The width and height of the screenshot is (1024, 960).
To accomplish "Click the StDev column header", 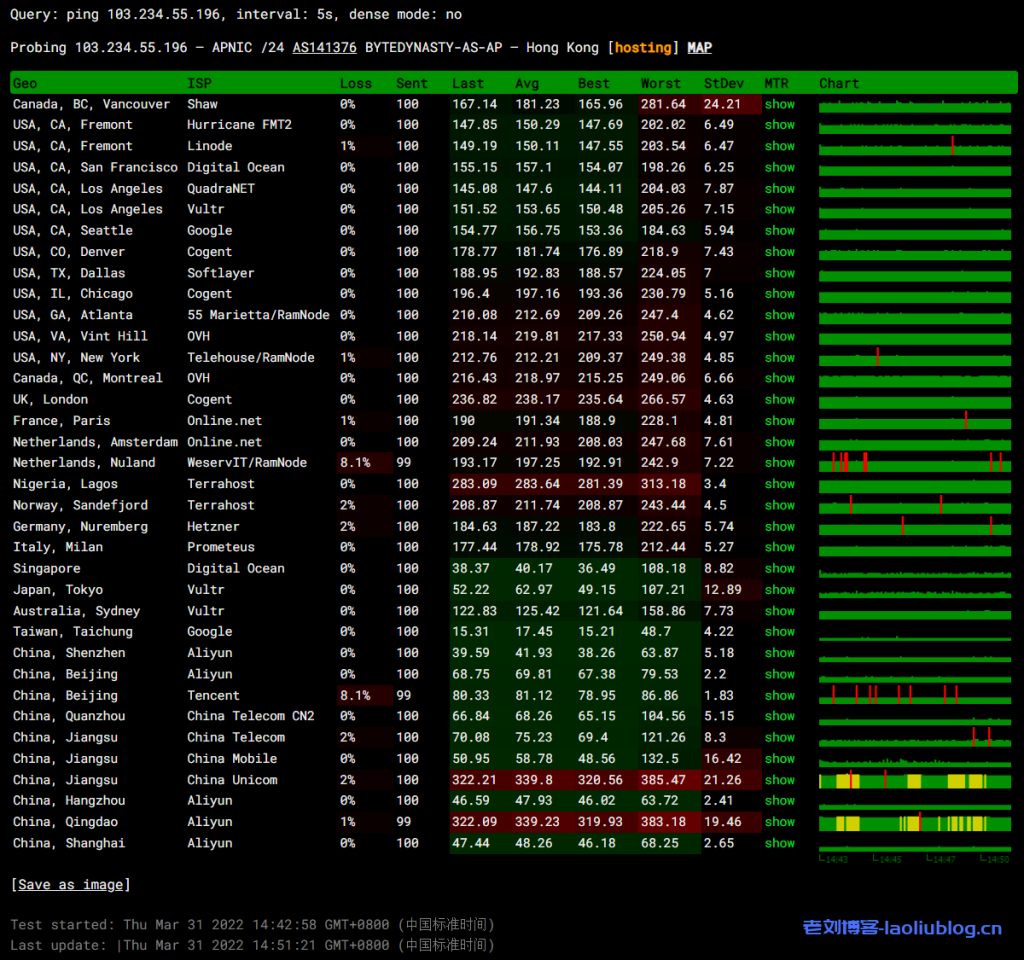I will coord(723,84).
